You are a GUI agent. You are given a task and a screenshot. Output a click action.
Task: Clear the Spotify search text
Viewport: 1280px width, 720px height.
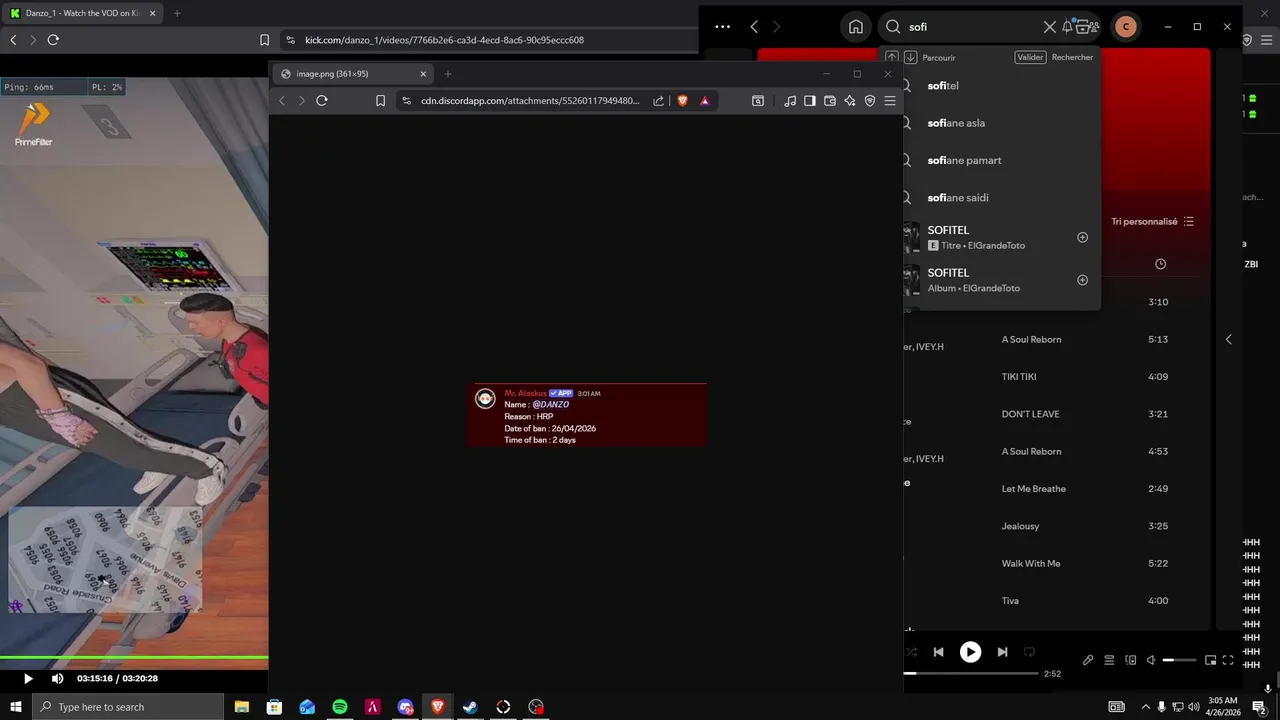[x=1050, y=27]
